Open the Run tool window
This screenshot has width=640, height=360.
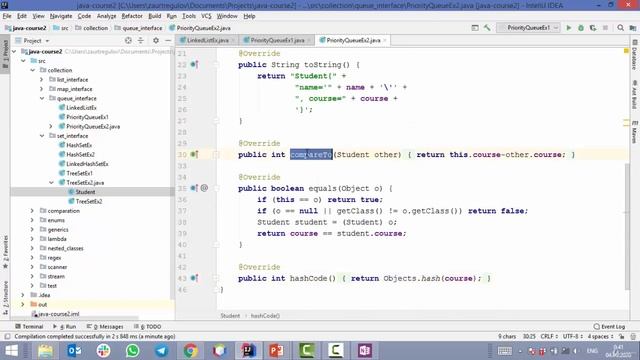click(64, 327)
